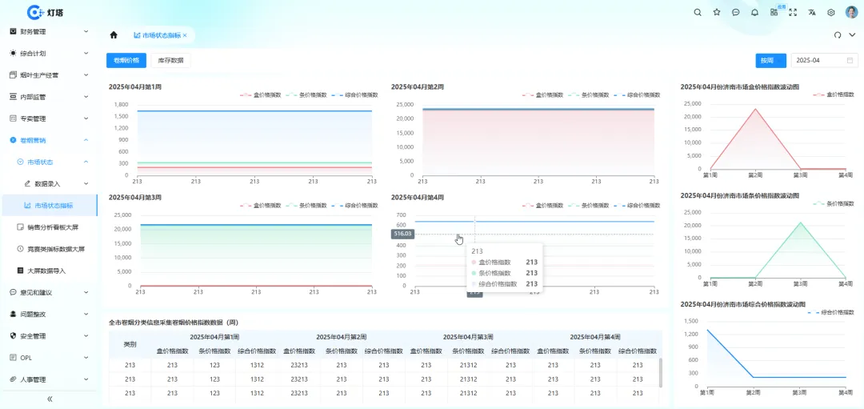Collapse the 市场状态 submenu chevron

[86, 162]
